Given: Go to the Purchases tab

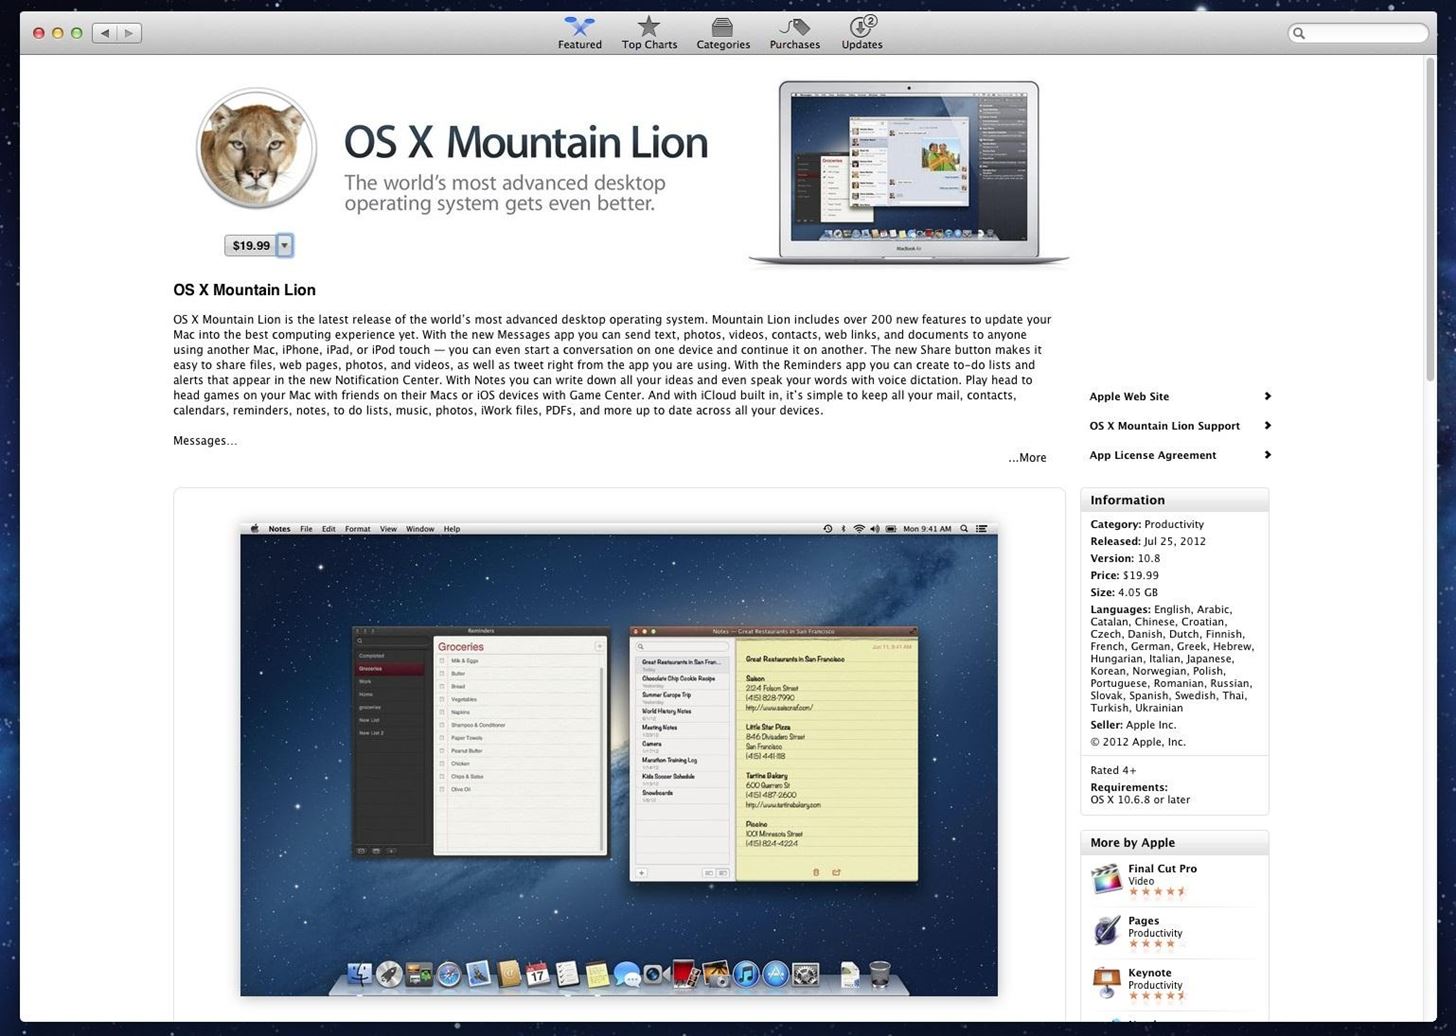Looking at the screenshot, I should click(x=794, y=33).
